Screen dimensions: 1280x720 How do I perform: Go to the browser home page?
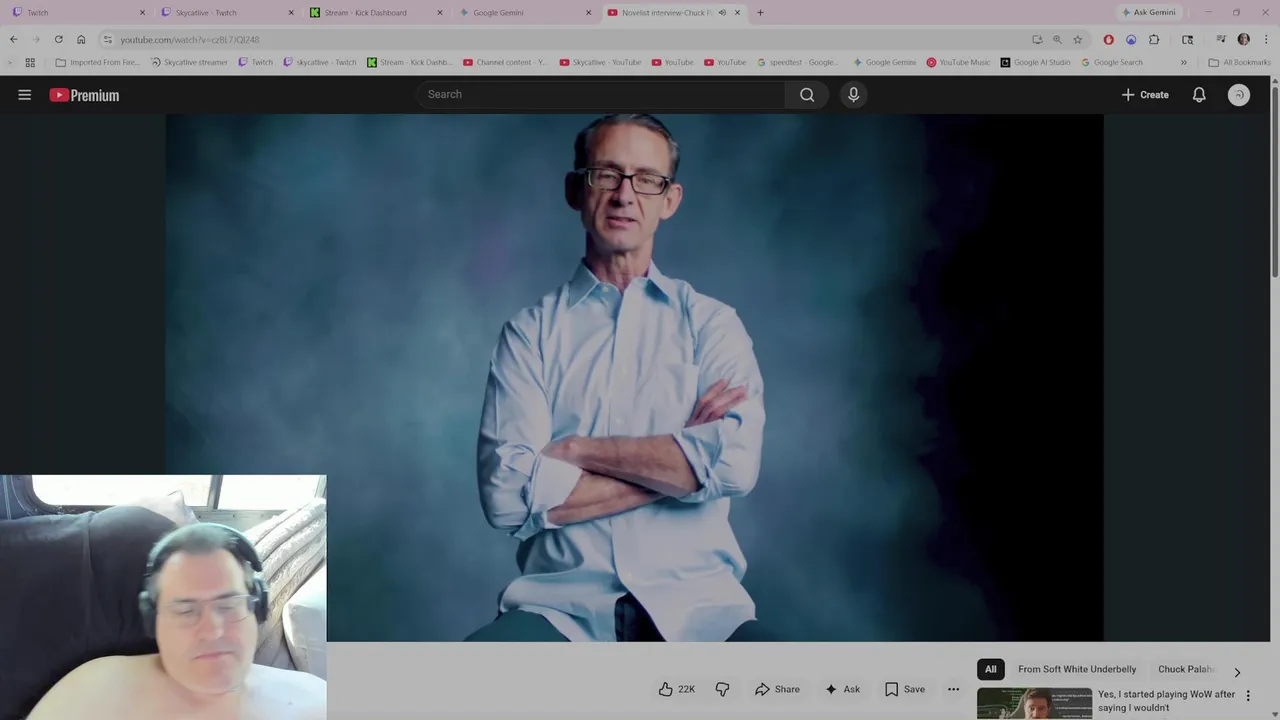click(x=81, y=39)
